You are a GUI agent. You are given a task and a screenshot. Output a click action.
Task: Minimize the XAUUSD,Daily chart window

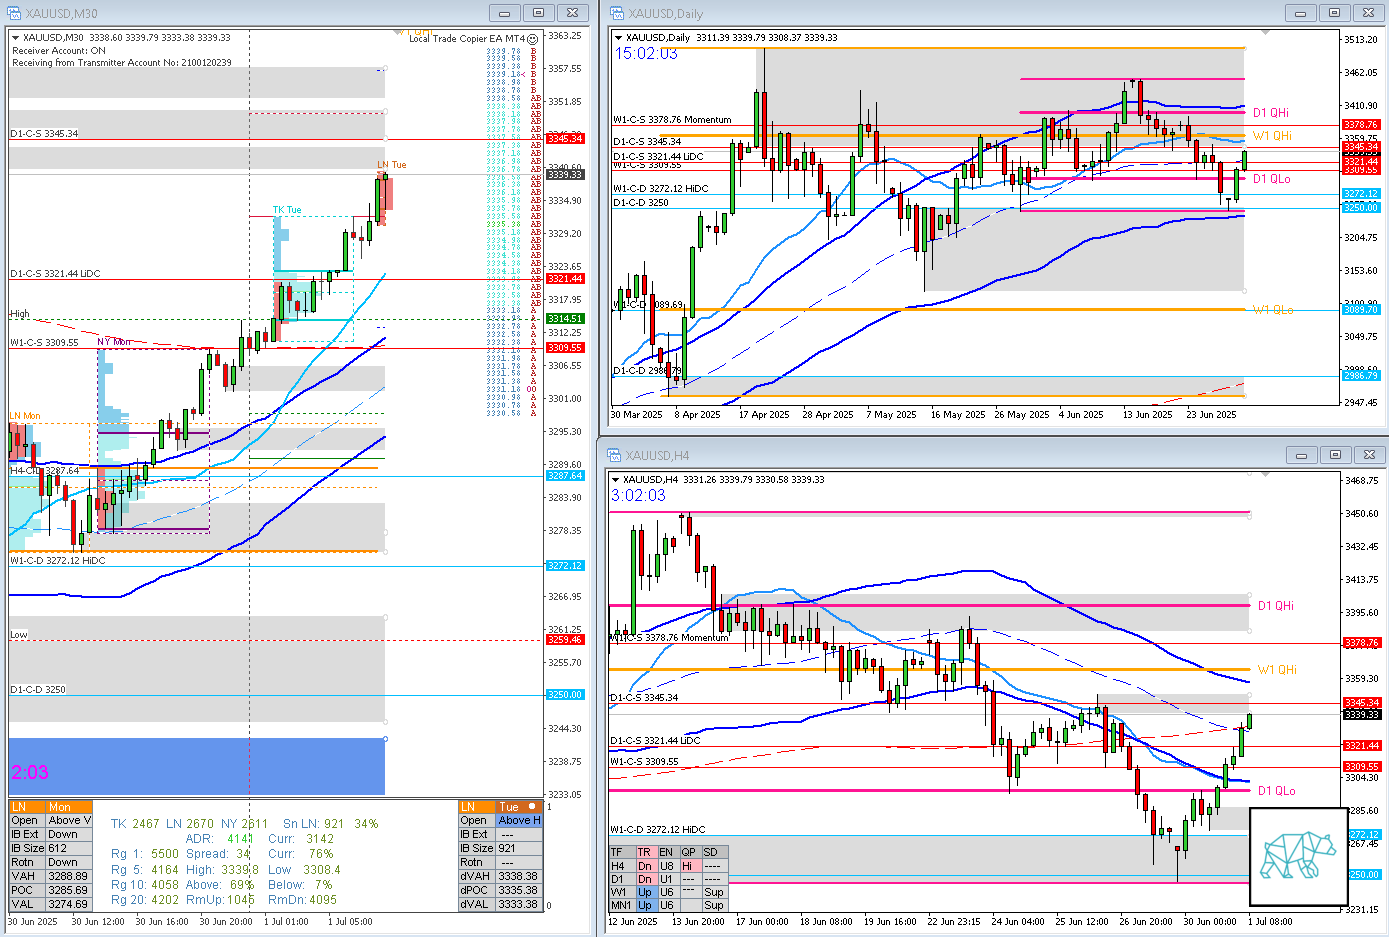tap(1301, 13)
